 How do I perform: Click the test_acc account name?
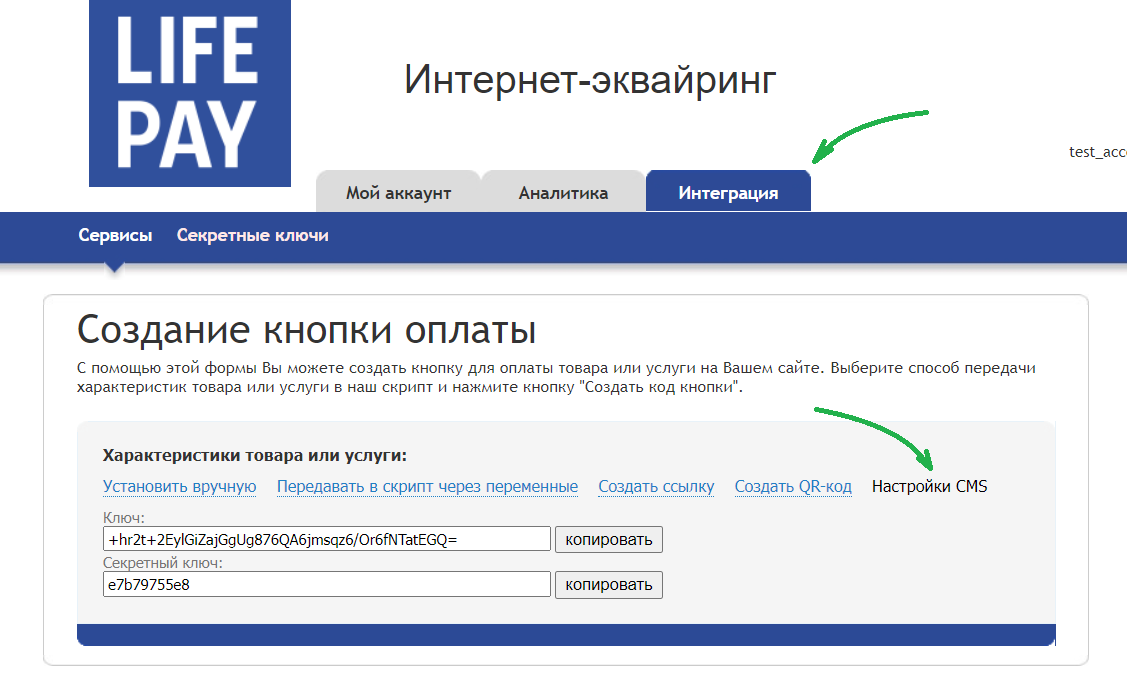point(1098,152)
